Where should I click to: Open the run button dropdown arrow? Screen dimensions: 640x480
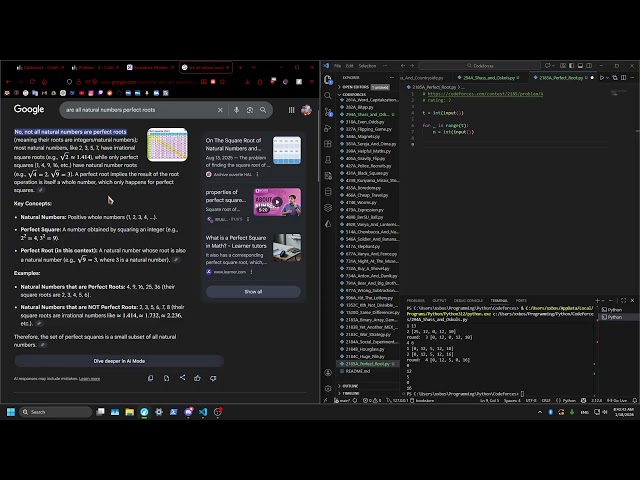607,78
